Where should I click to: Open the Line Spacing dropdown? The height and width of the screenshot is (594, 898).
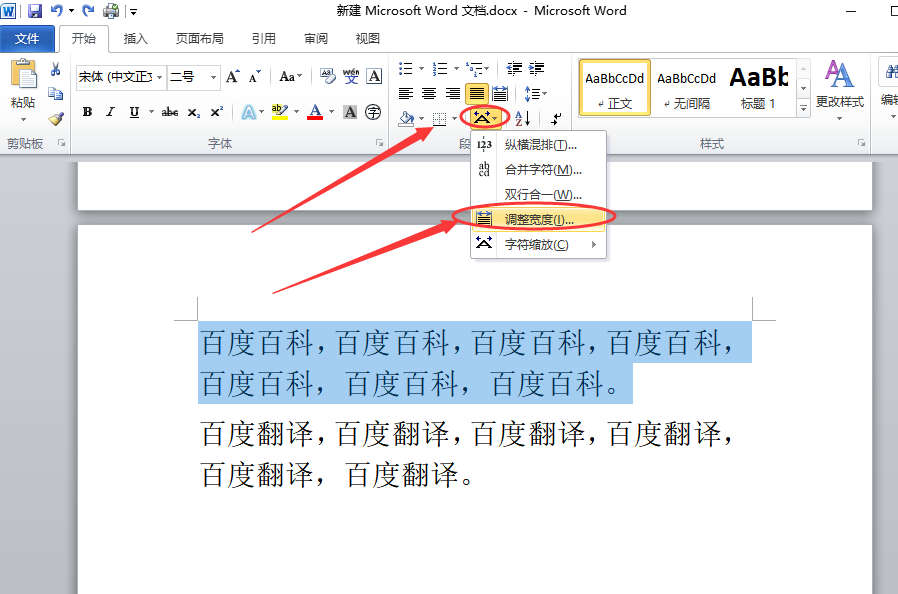tap(535, 93)
